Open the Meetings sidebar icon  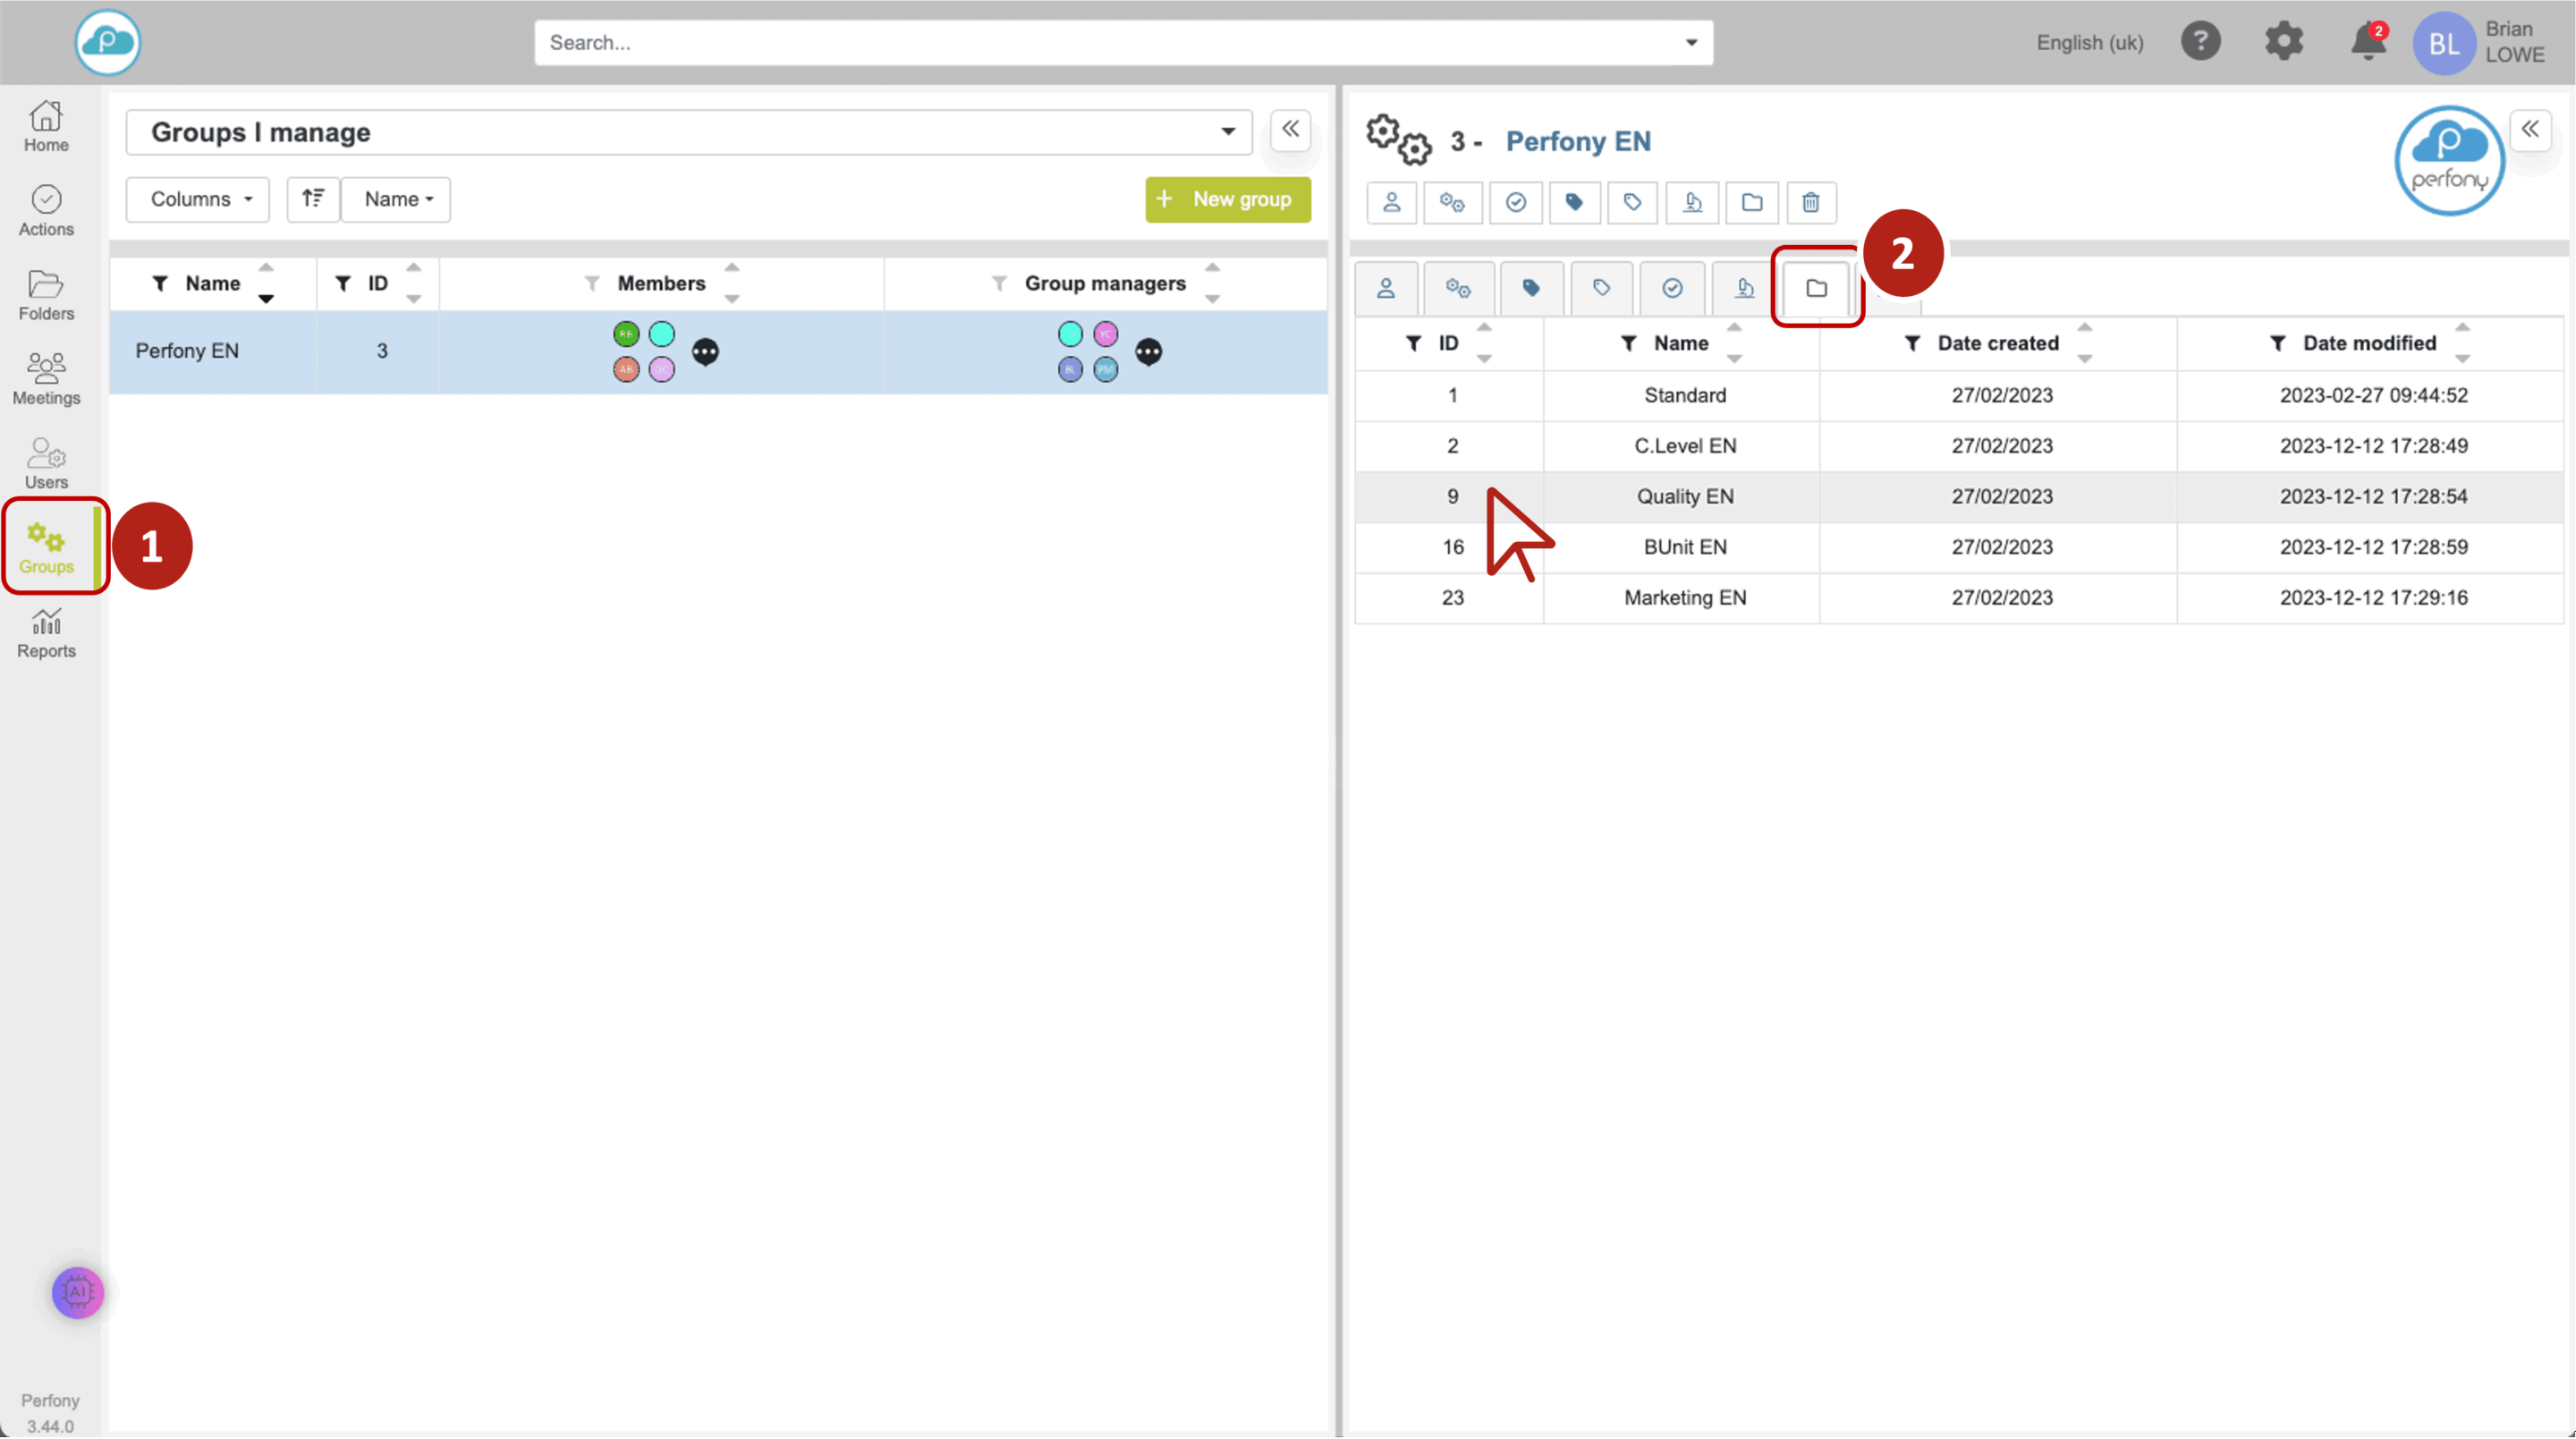point(46,379)
